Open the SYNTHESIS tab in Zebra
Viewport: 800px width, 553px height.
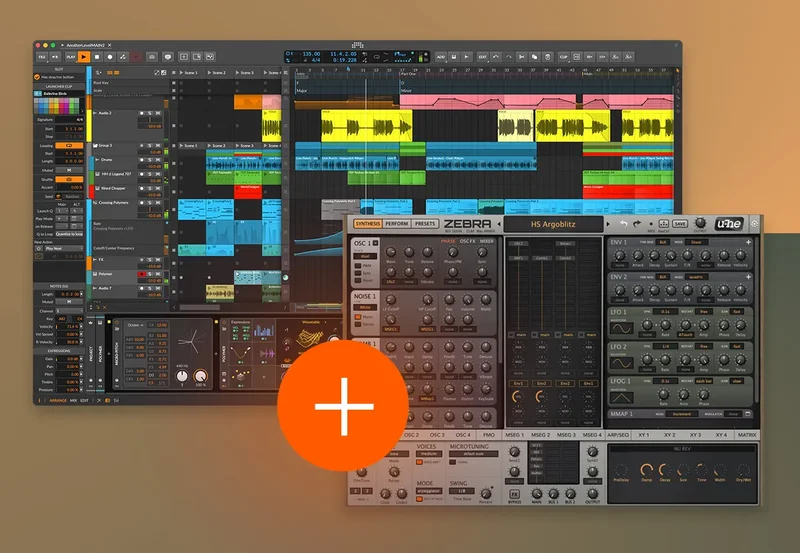(367, 223)
